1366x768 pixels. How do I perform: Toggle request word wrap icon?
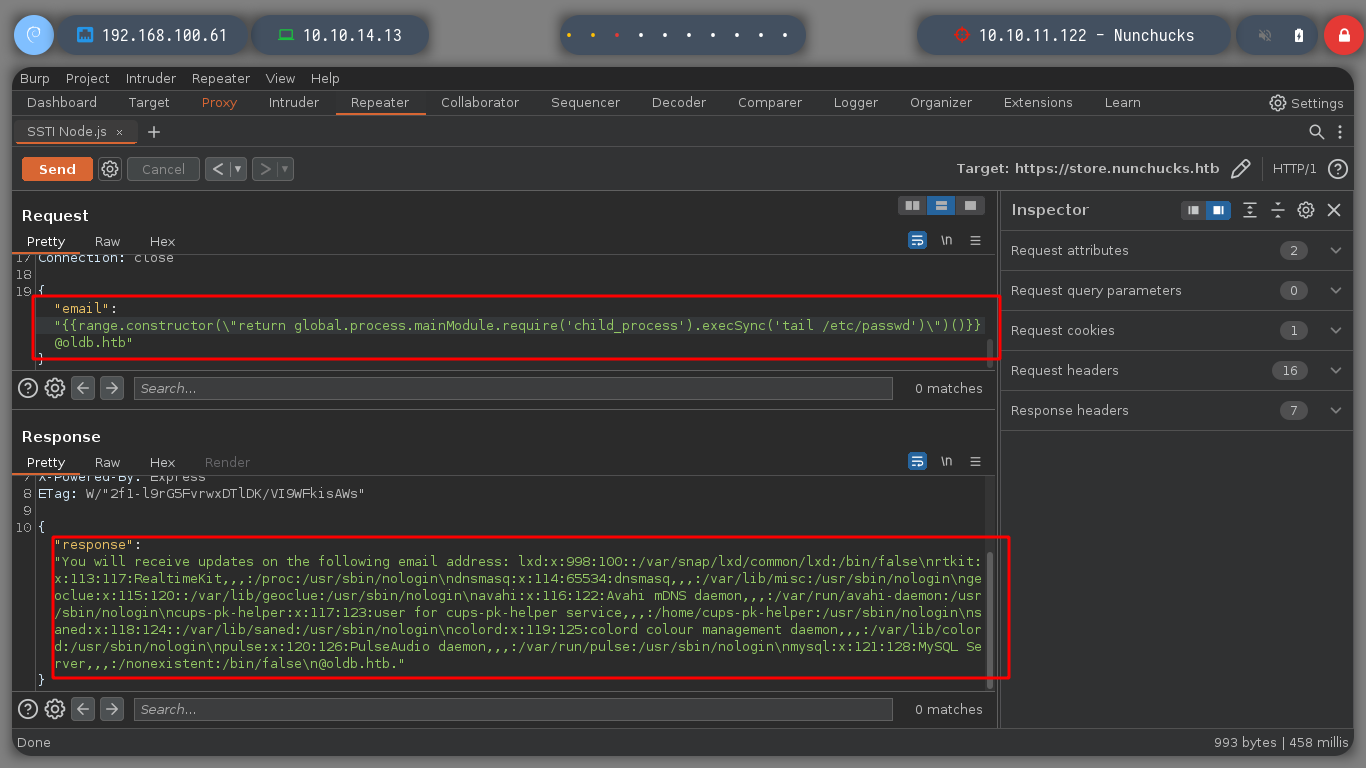[917, 241]
